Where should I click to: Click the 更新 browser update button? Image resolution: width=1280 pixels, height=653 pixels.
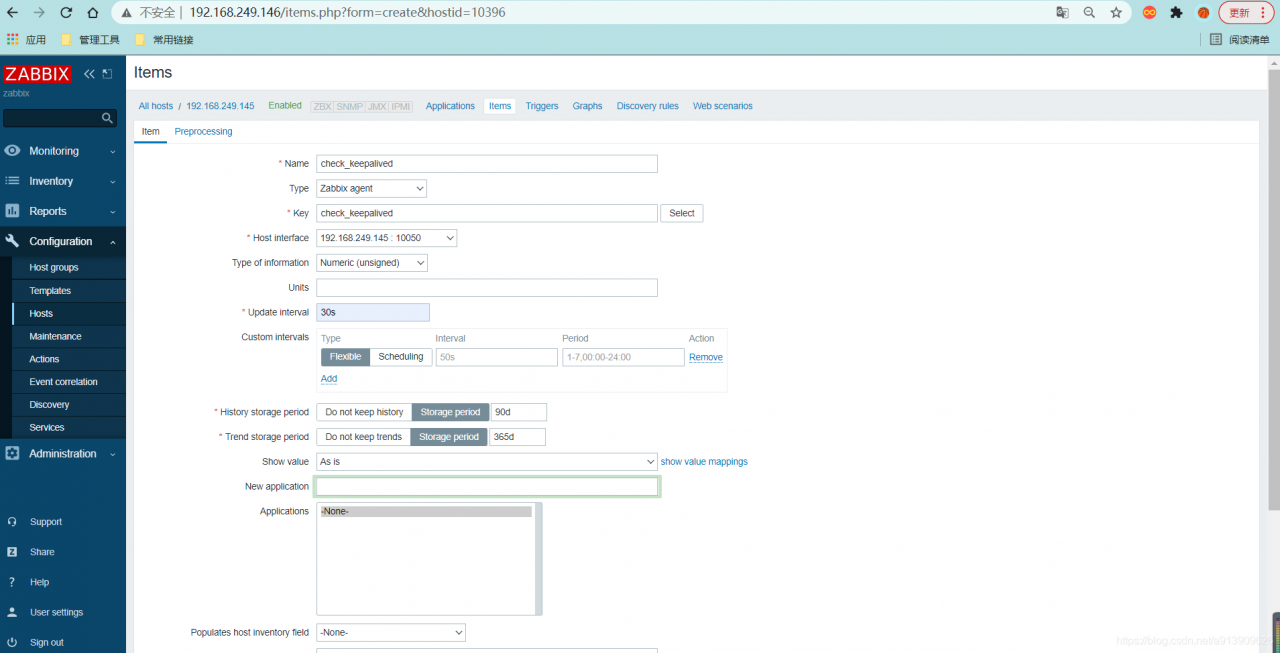click(1239, 13)
